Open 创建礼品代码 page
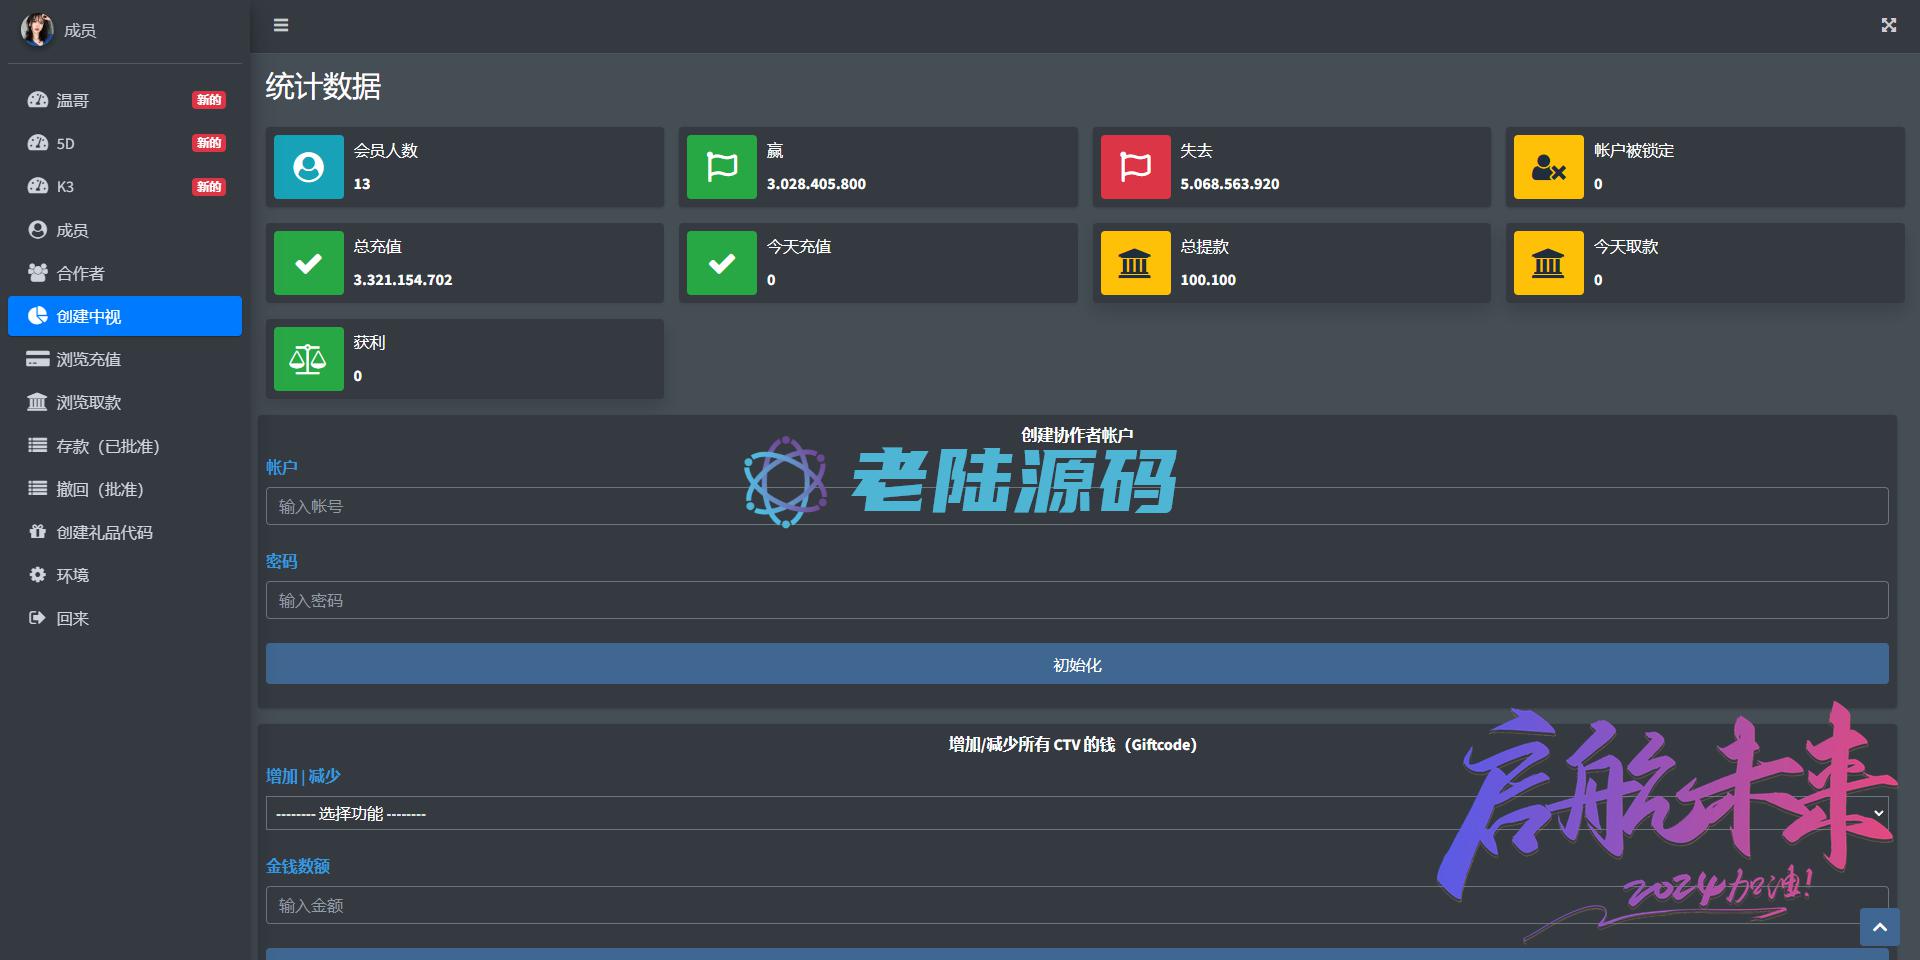Viewport: 1920px width, 960px height. pos(125,532)
